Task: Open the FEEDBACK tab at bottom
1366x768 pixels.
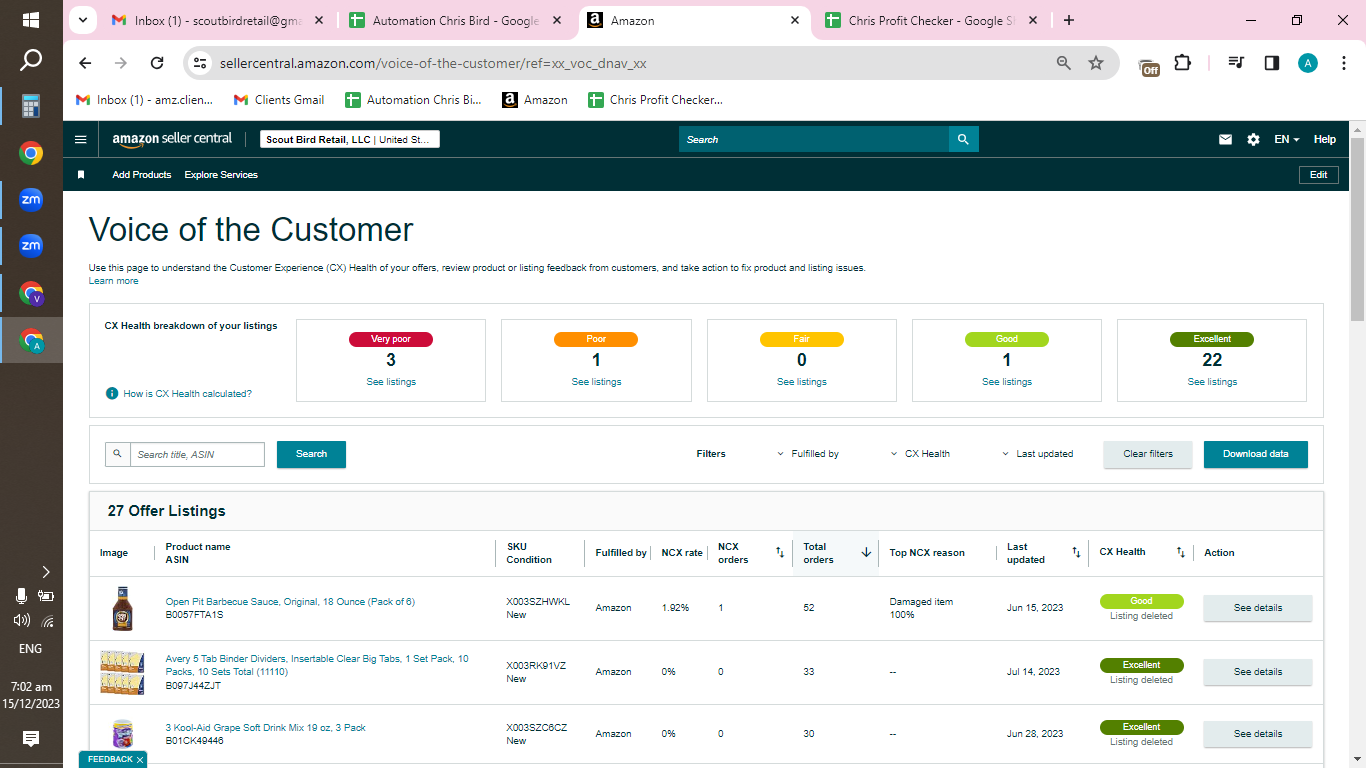Action: 109,760
